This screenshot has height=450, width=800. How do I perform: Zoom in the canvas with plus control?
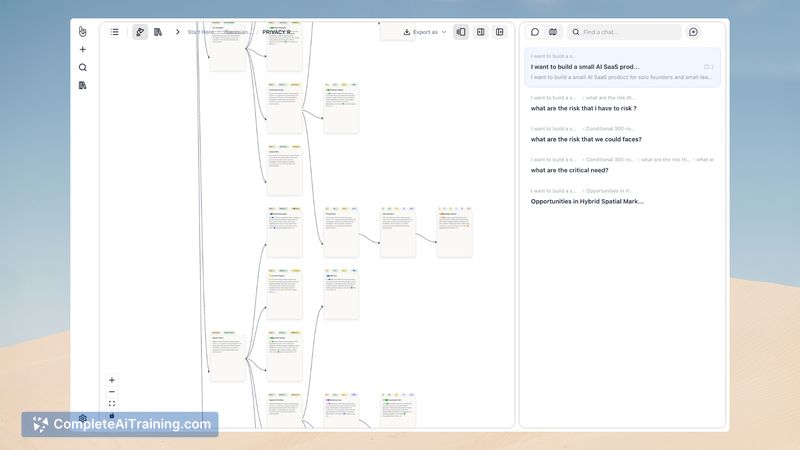(112, 380)
